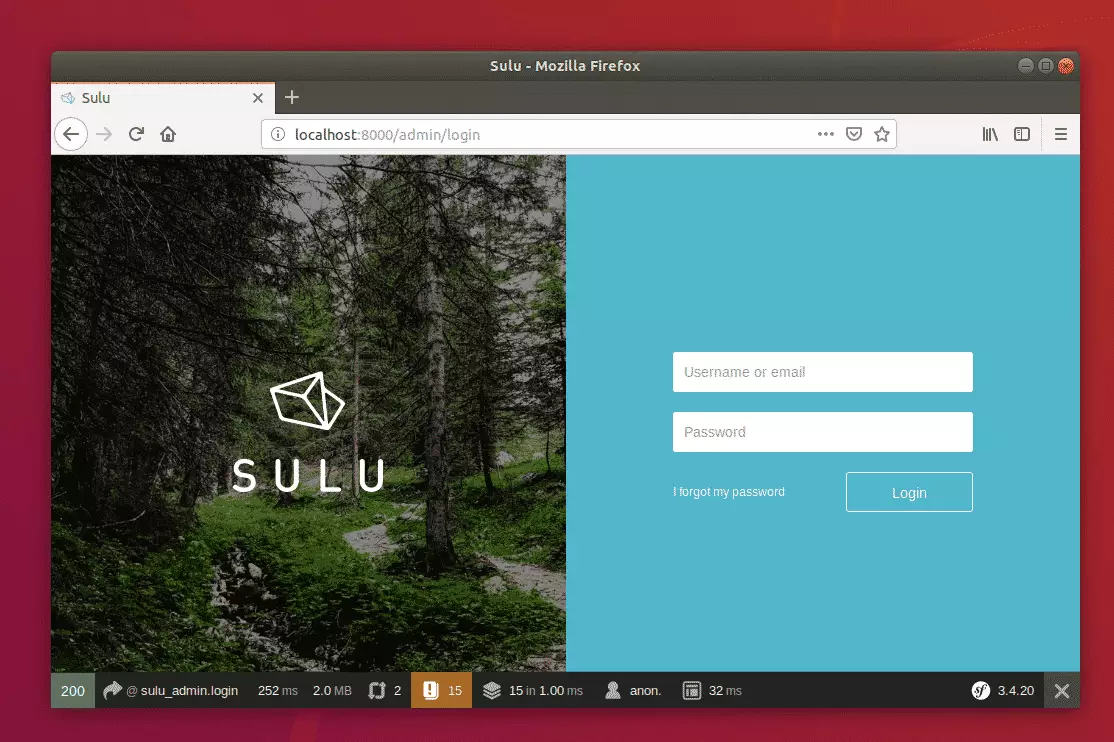Image resolution: width=1114 pixels, height=742 pixels.
Task: Click the address bar URL localhost:8000/admin/login
Action: click(387, 134)
